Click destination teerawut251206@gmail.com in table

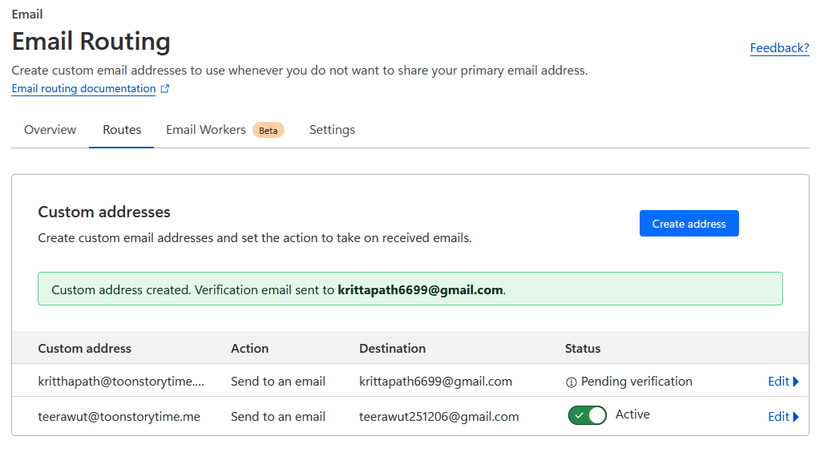coord(439,417)
